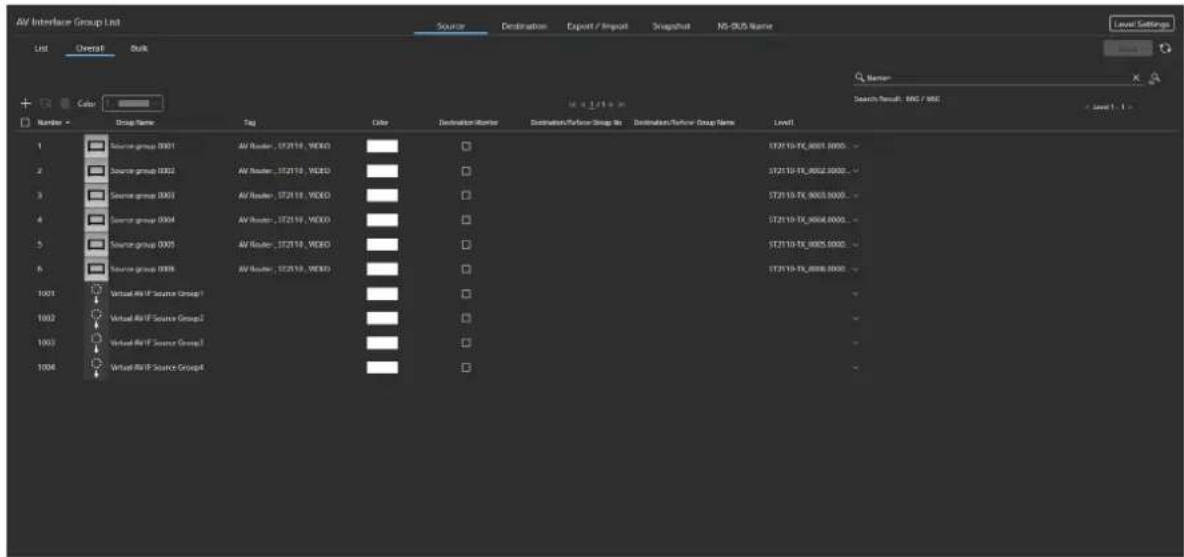
Task: Click the monitor icon of Source group 0004
Action: pos(96,220)
